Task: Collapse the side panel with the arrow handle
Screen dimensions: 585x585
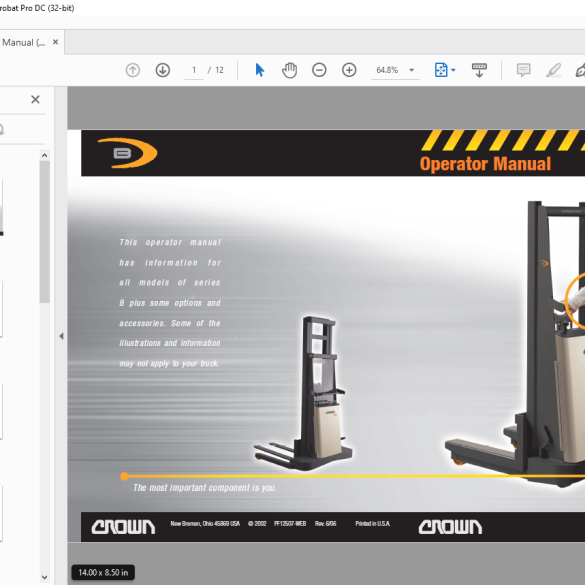Action: (61, 336)
